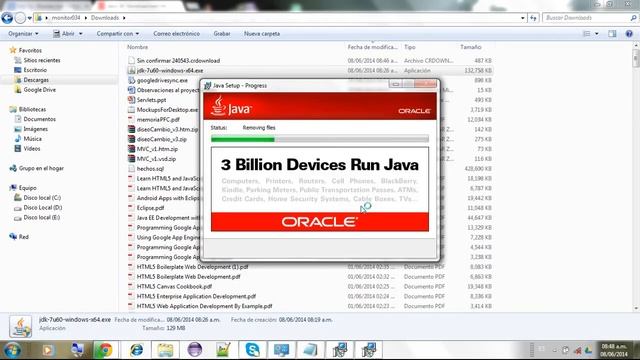The width and height of the screenshot is (640, 360).
Task: Open Windows Media Player from the taskbar
Action: 48,350
